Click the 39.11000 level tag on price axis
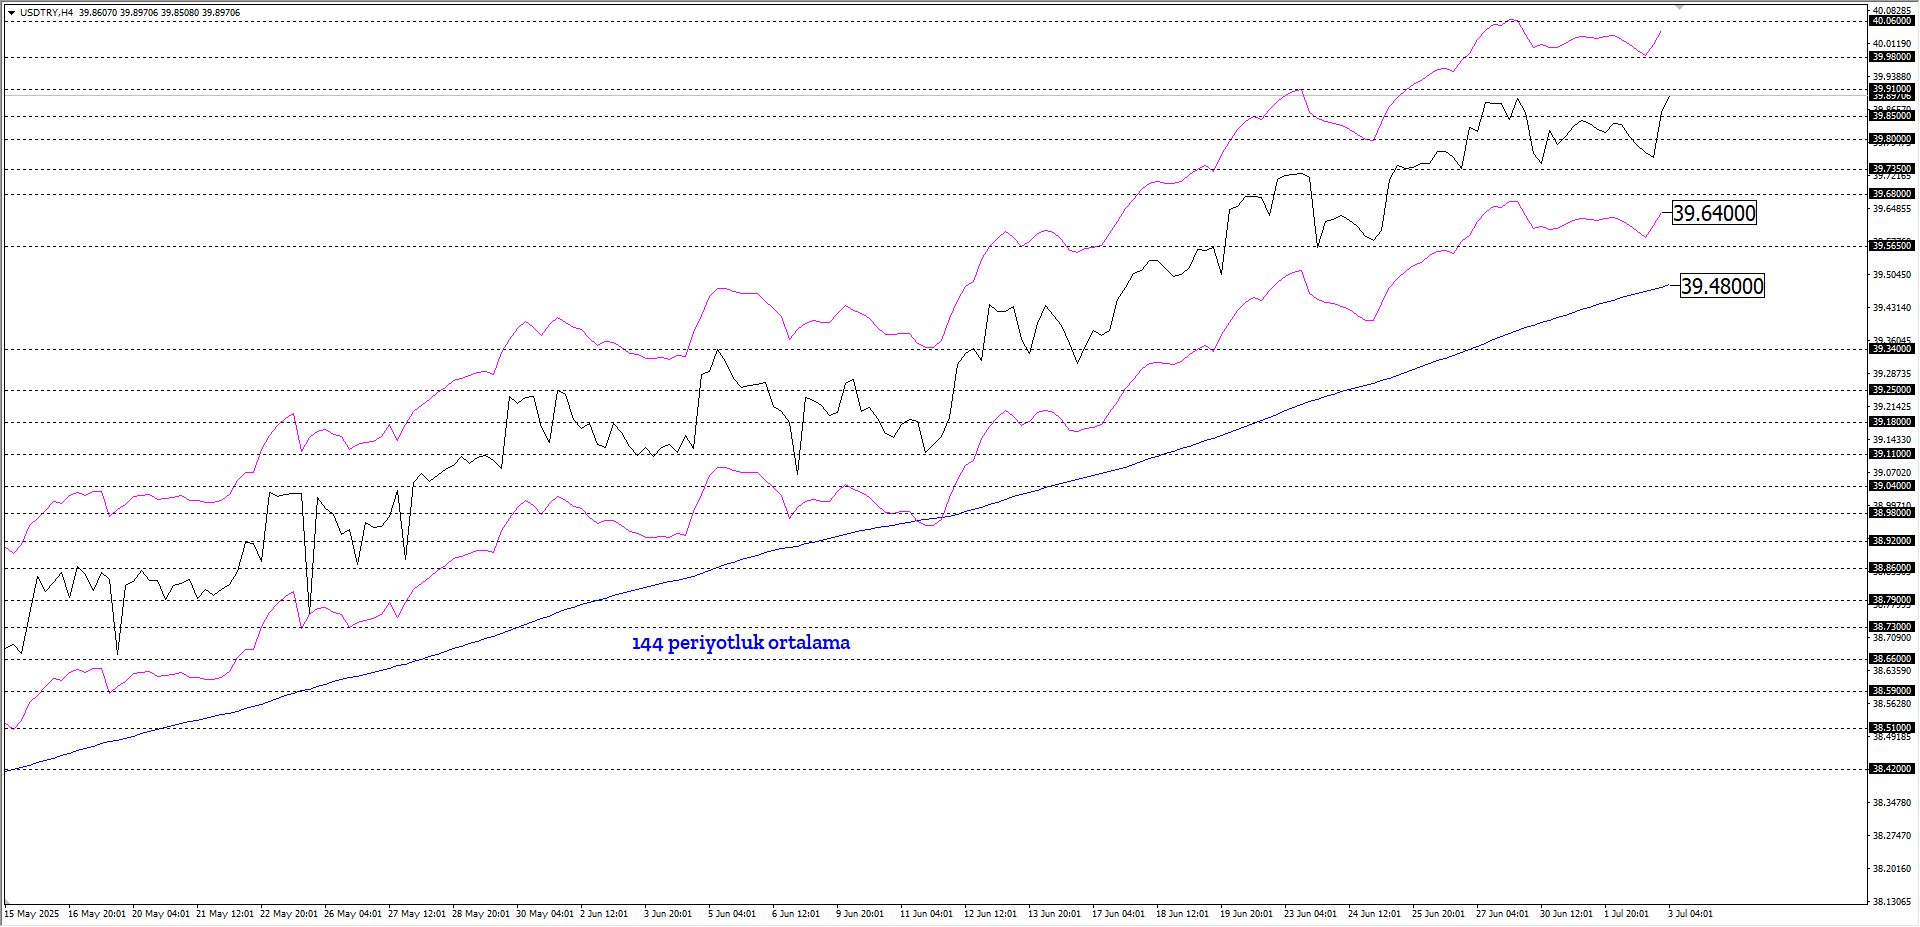 (x=1892, y=454)
